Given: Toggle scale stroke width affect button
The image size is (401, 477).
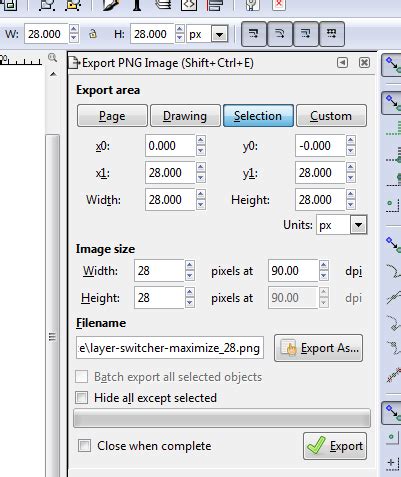Looking at the screenshot, I should point(254,34).
